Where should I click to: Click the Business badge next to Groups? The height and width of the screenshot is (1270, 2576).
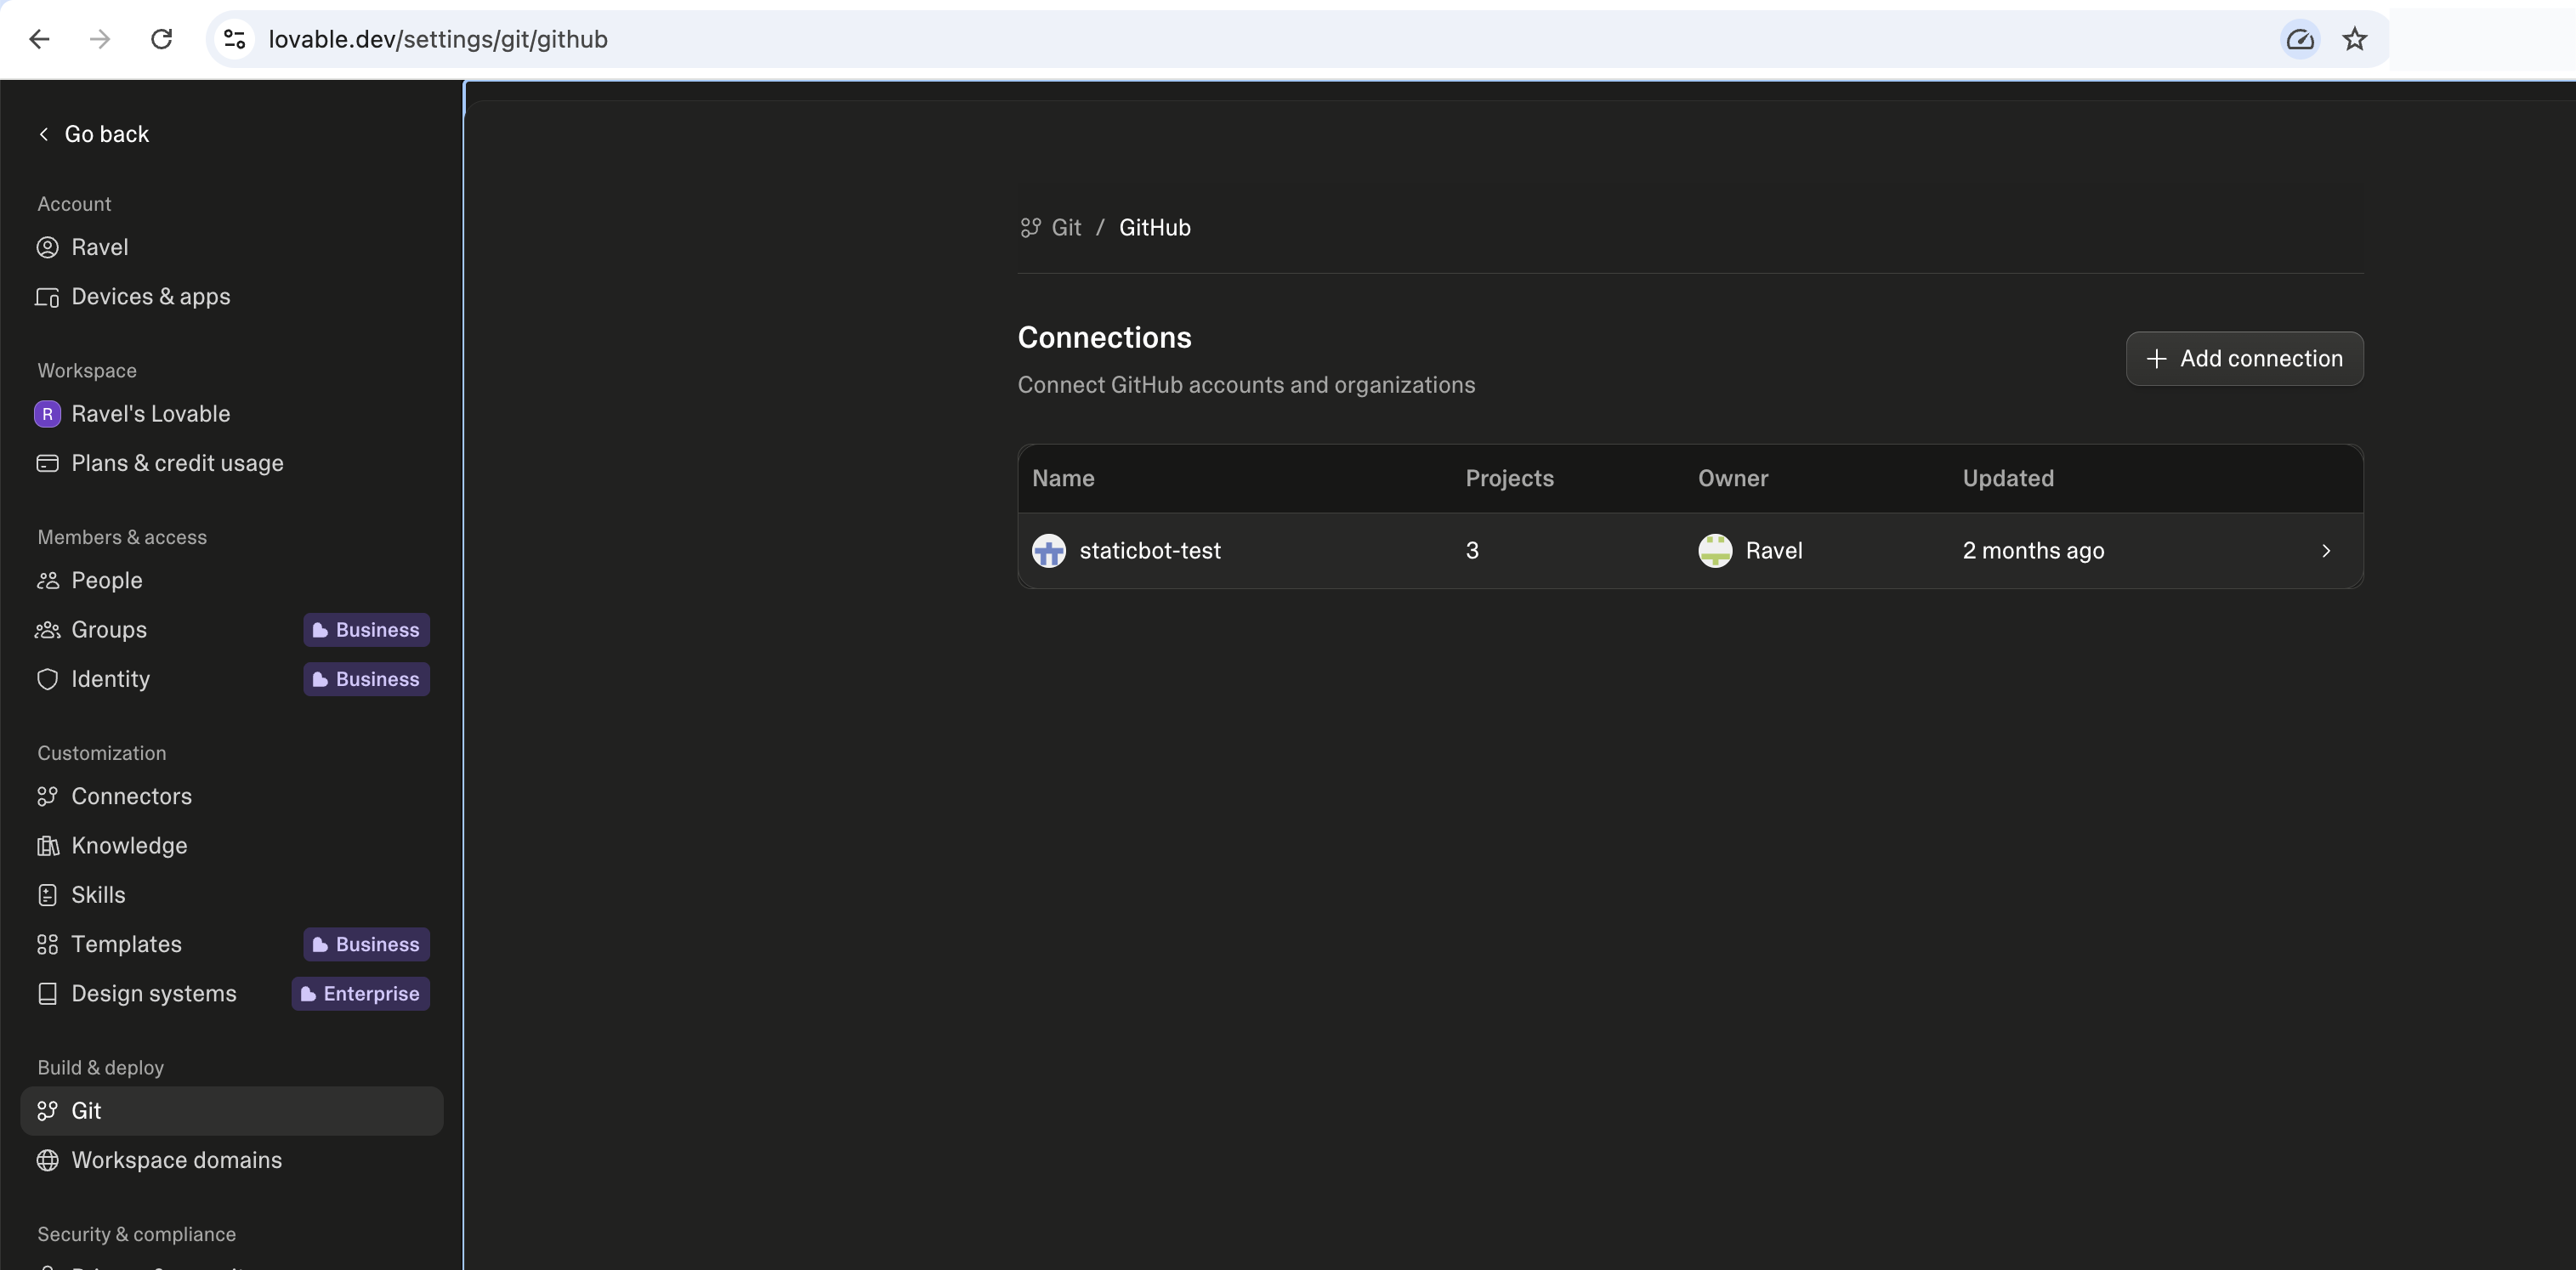click(367, 630)
